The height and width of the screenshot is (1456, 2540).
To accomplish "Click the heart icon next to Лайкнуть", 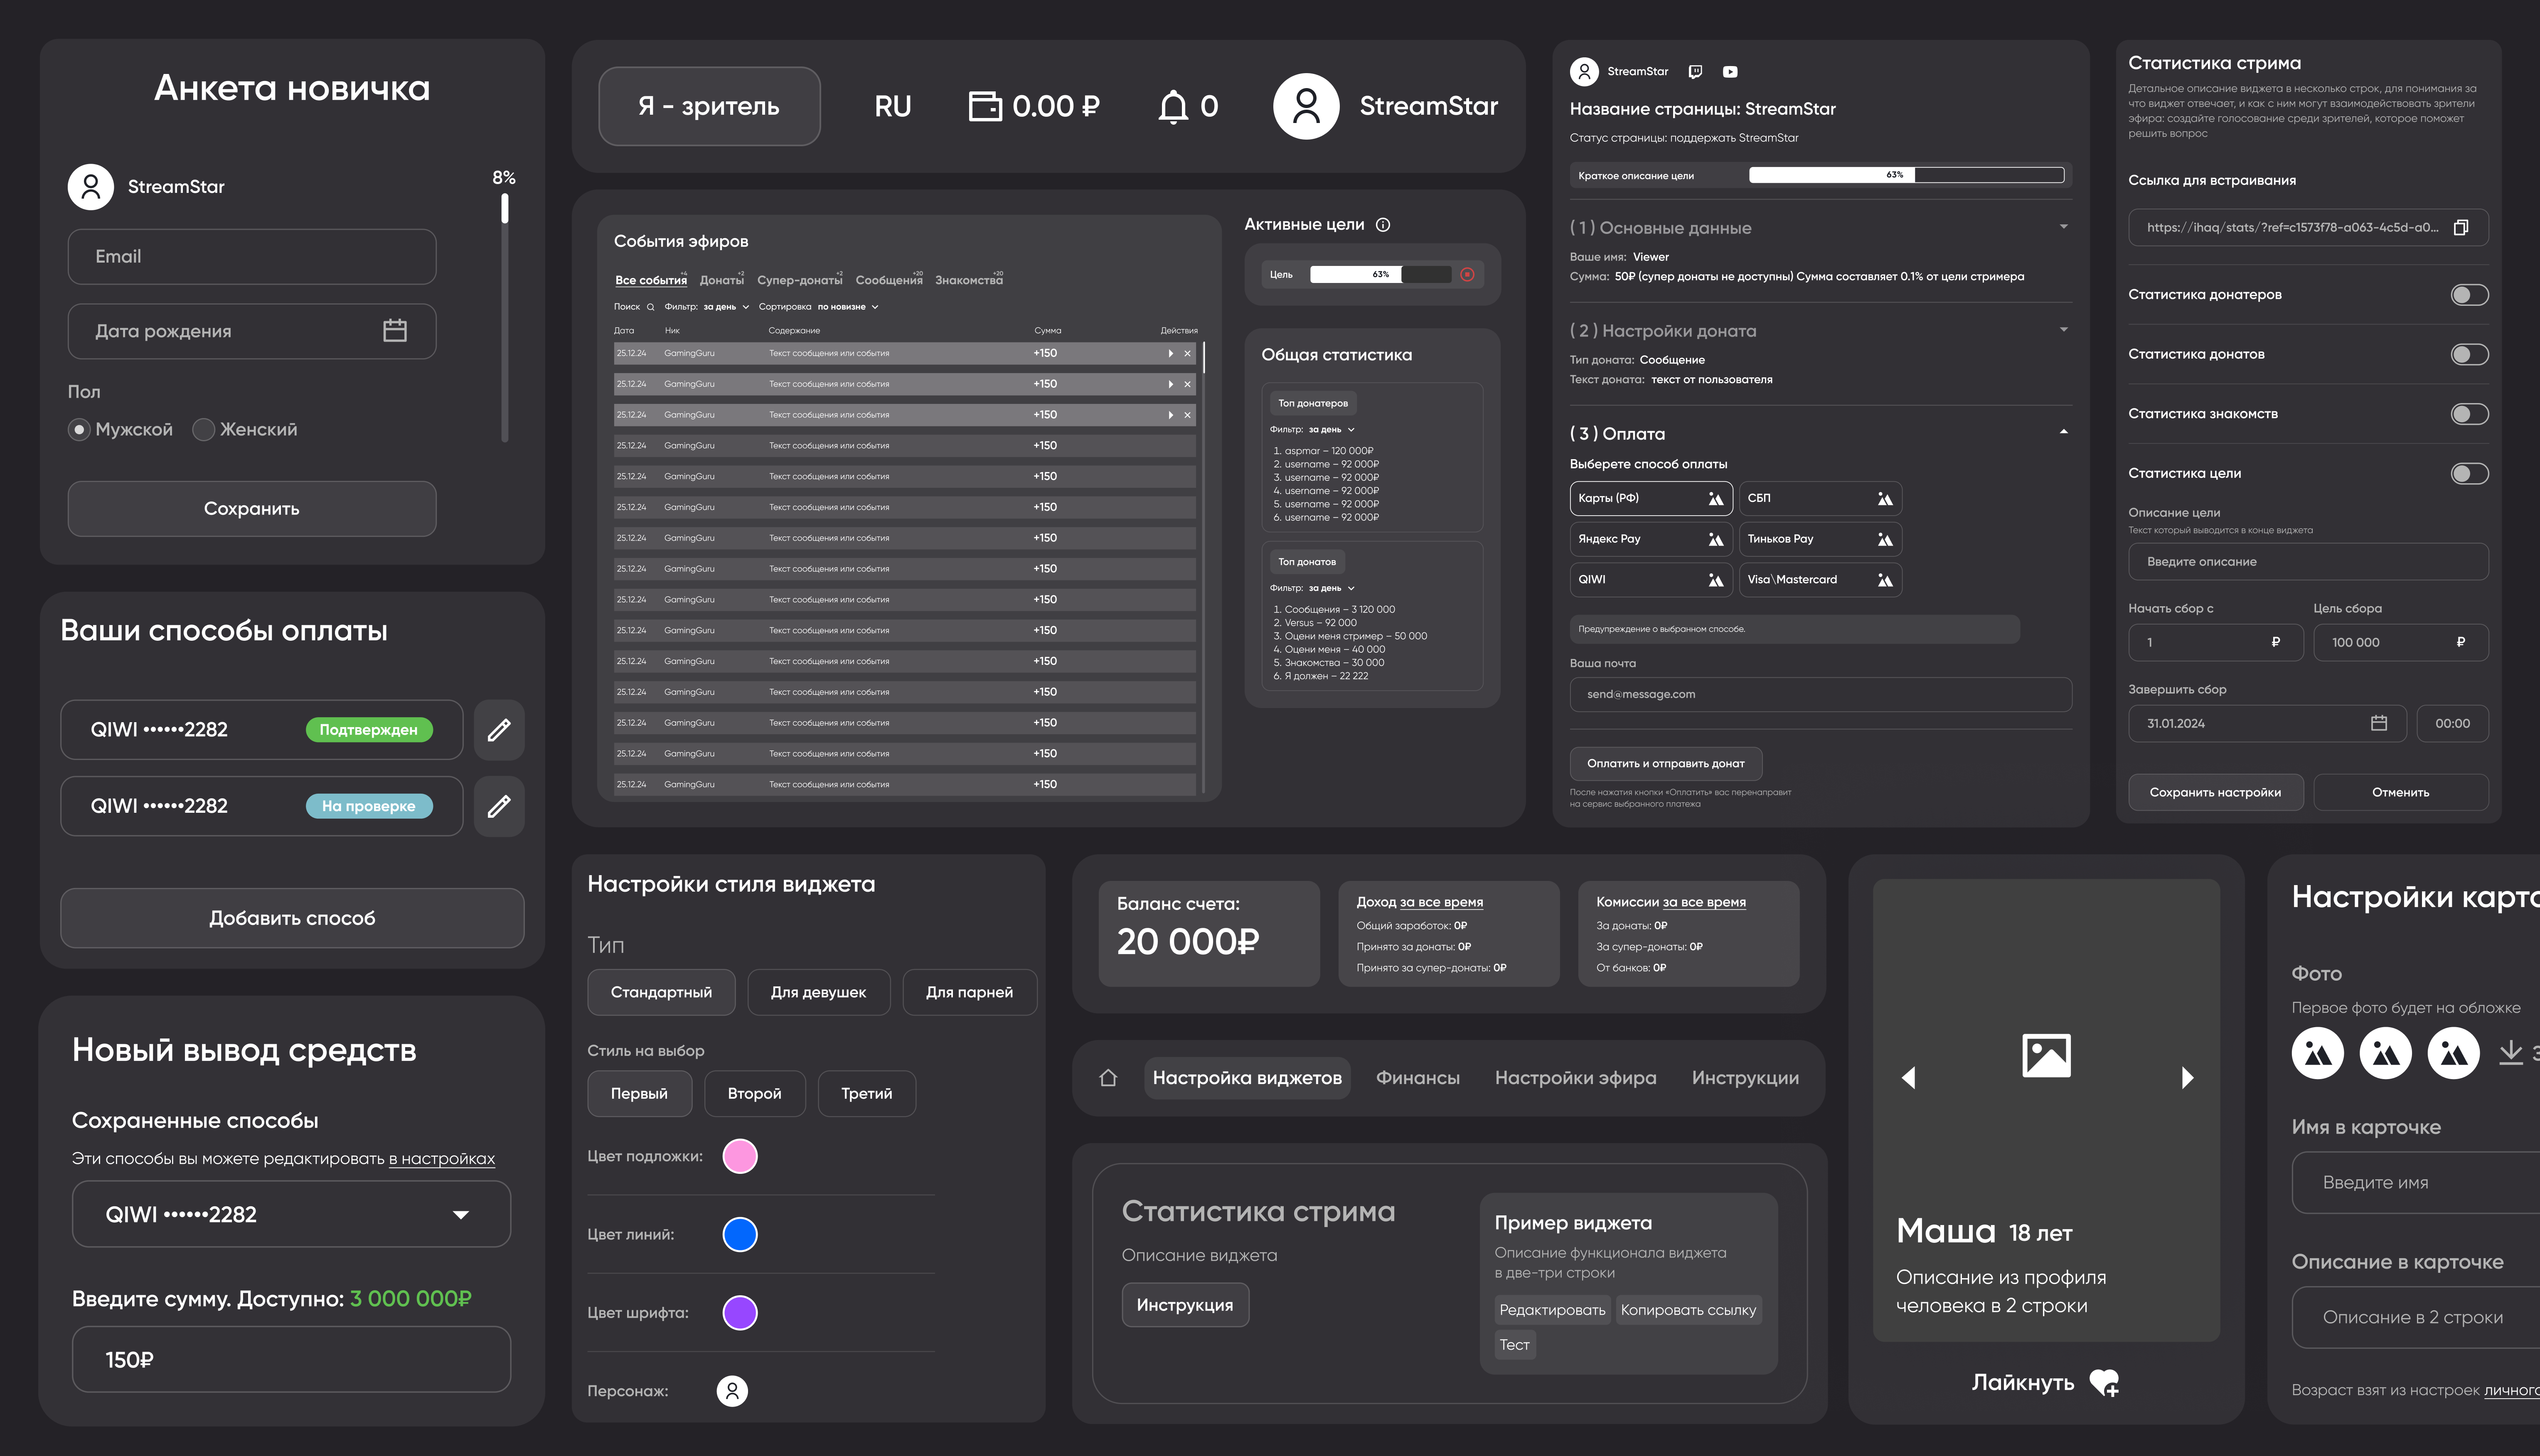I will (2104, 1382).
